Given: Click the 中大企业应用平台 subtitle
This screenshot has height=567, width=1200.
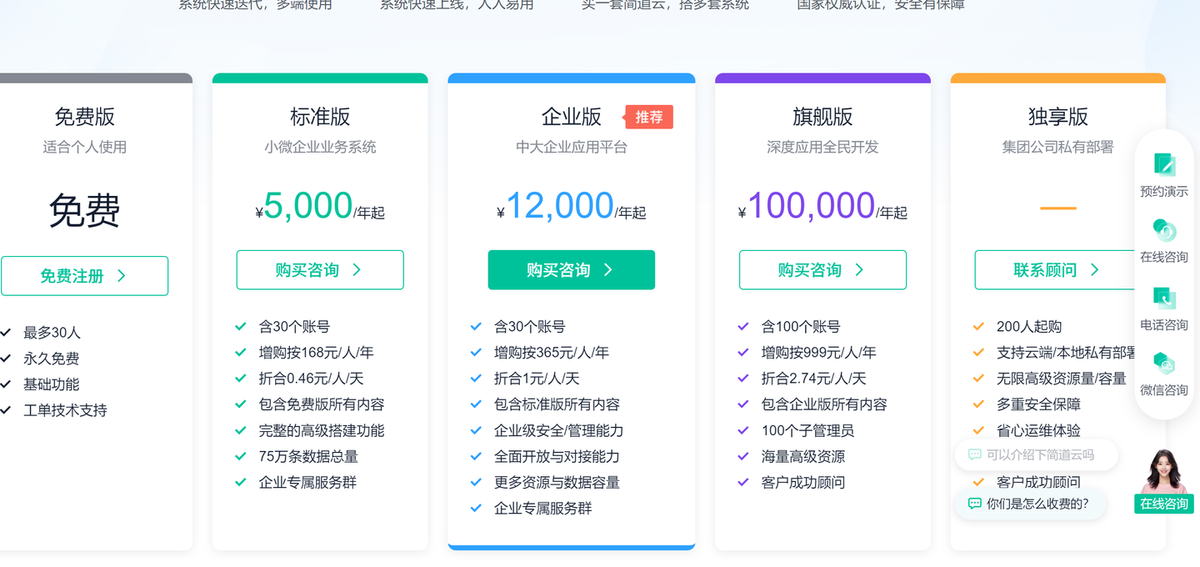Looking at the screenshot, I should pyautogui.click(x=571, y=147).
